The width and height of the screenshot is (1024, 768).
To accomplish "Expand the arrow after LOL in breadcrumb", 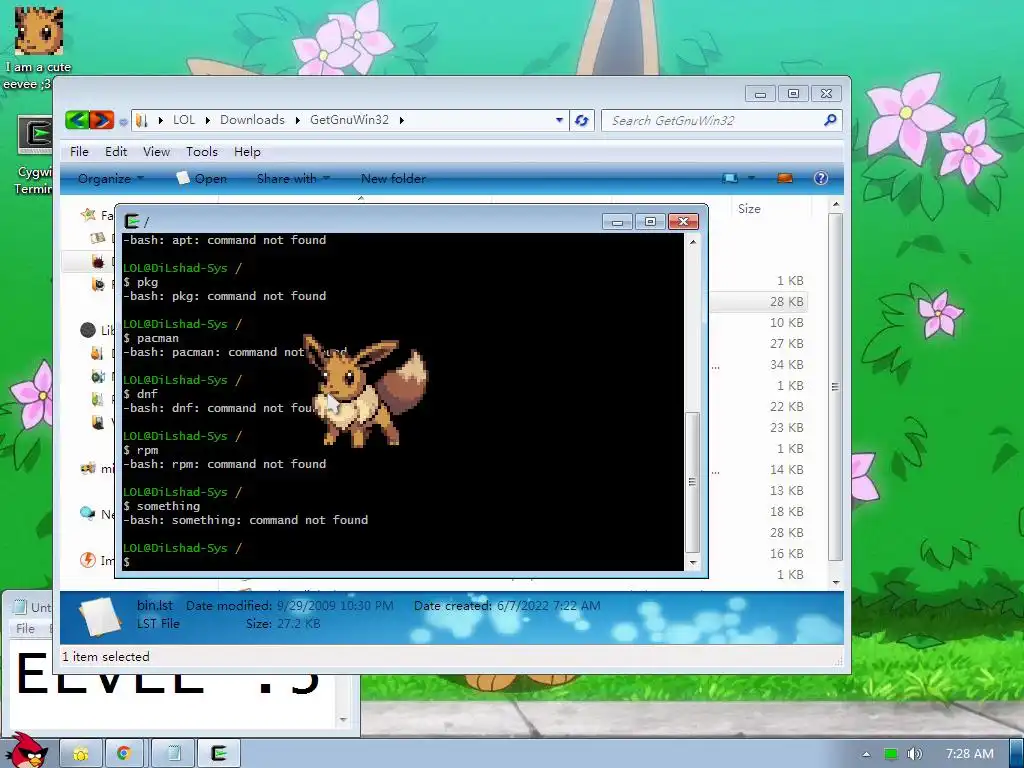I will [x=208, y=120].
